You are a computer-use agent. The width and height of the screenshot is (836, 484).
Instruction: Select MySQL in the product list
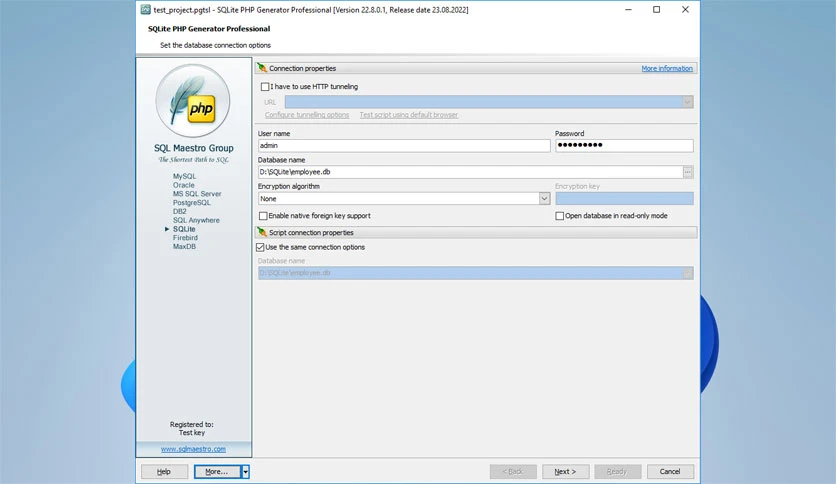(184, 176)
